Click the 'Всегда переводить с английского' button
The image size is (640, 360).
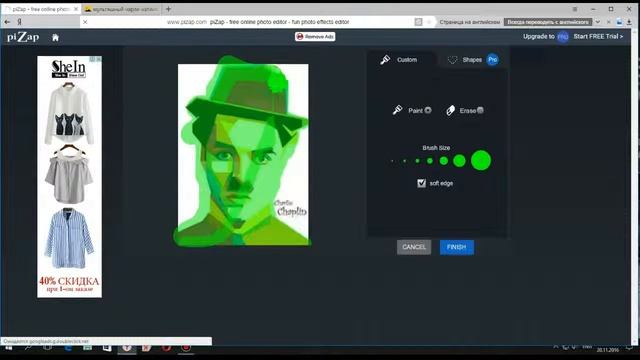[x=548, y=22]
